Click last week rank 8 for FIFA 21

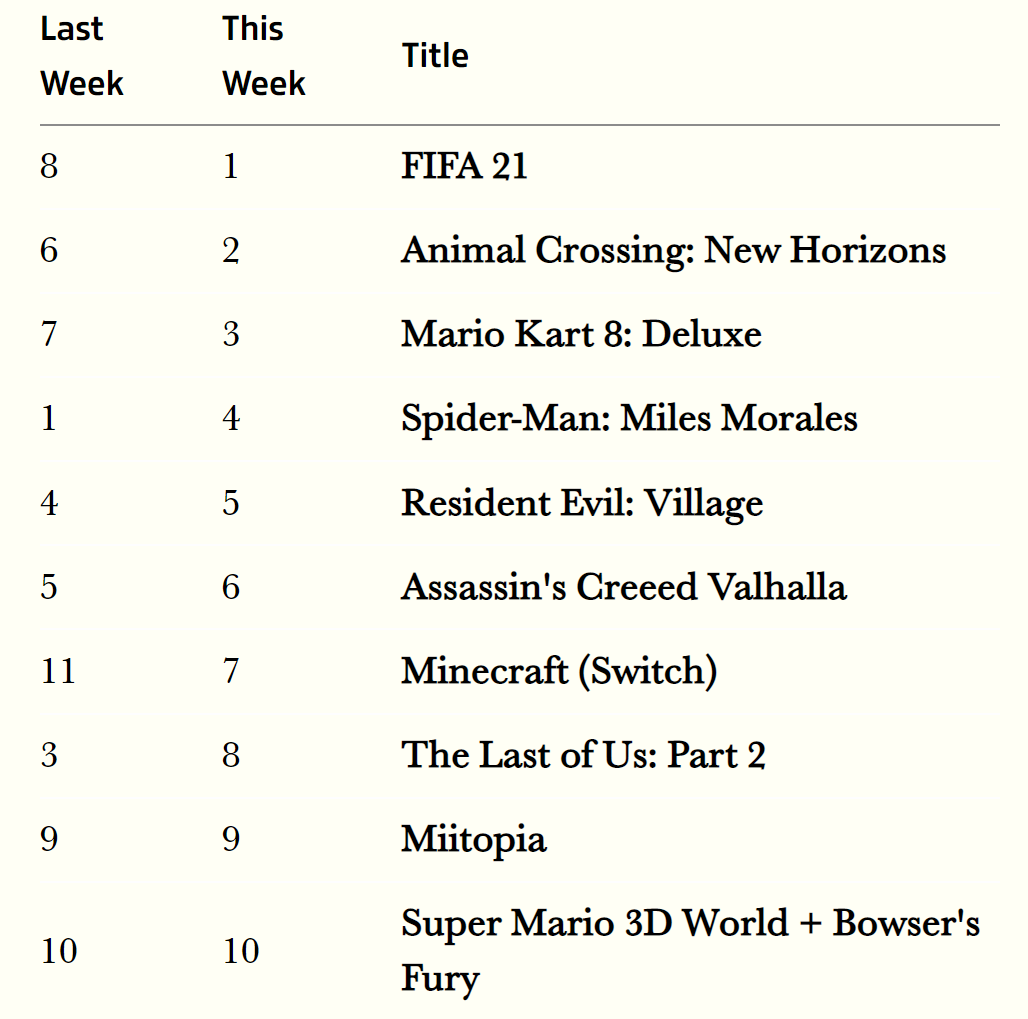pyautogui.click(x=49, y=166)
